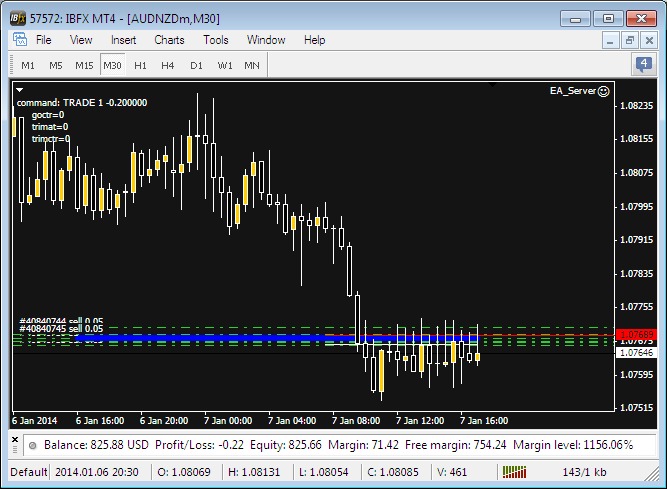Click the C: 1.08085 status entry

[x=393, y=472]
